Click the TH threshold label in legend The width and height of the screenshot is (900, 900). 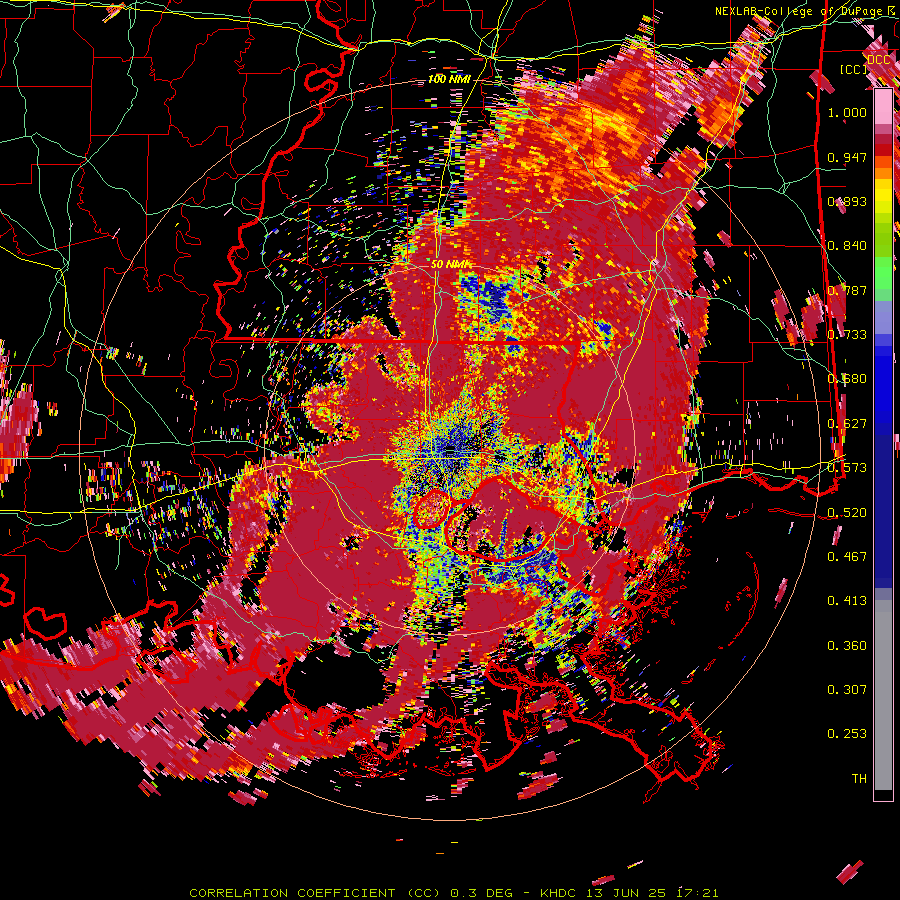click(859, 779)
